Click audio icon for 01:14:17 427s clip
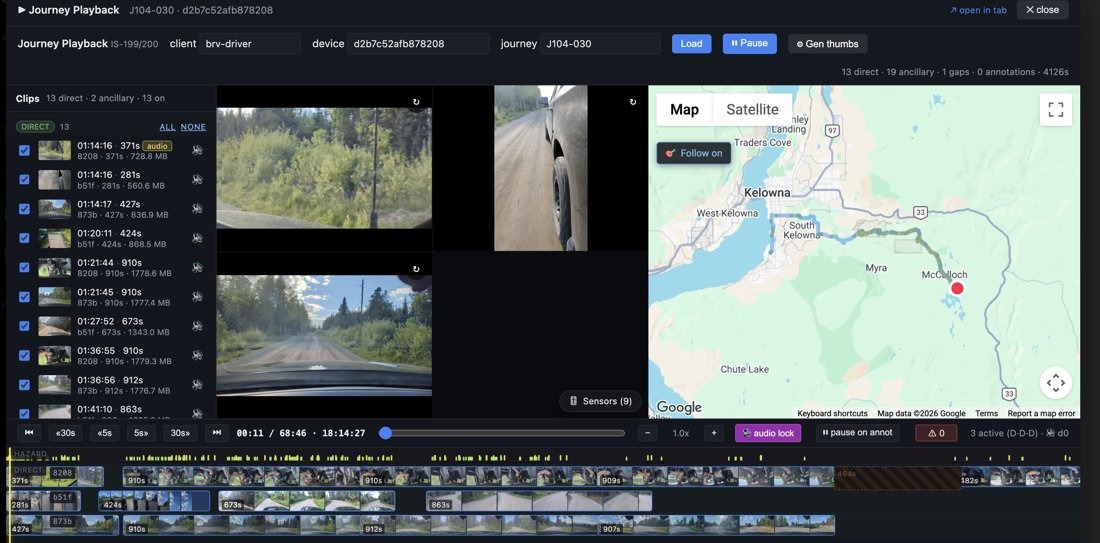The height and width of the screenshot is (543, 1100). click(x=197, y=209)
